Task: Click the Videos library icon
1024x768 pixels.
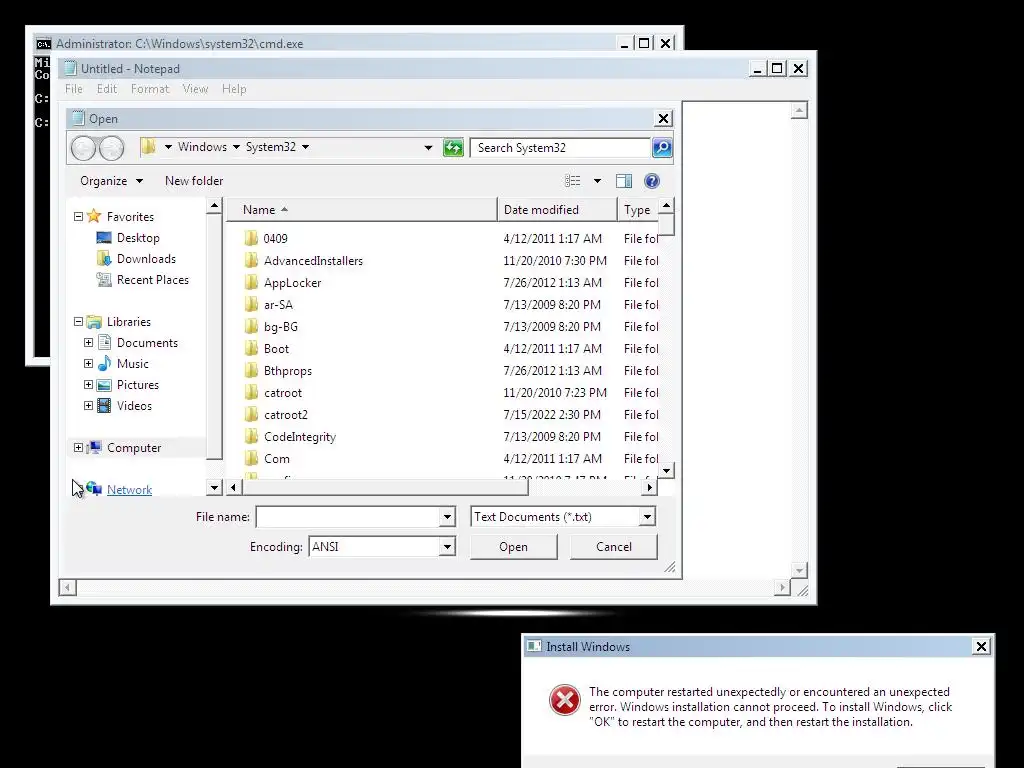Action: click(104, 406)
